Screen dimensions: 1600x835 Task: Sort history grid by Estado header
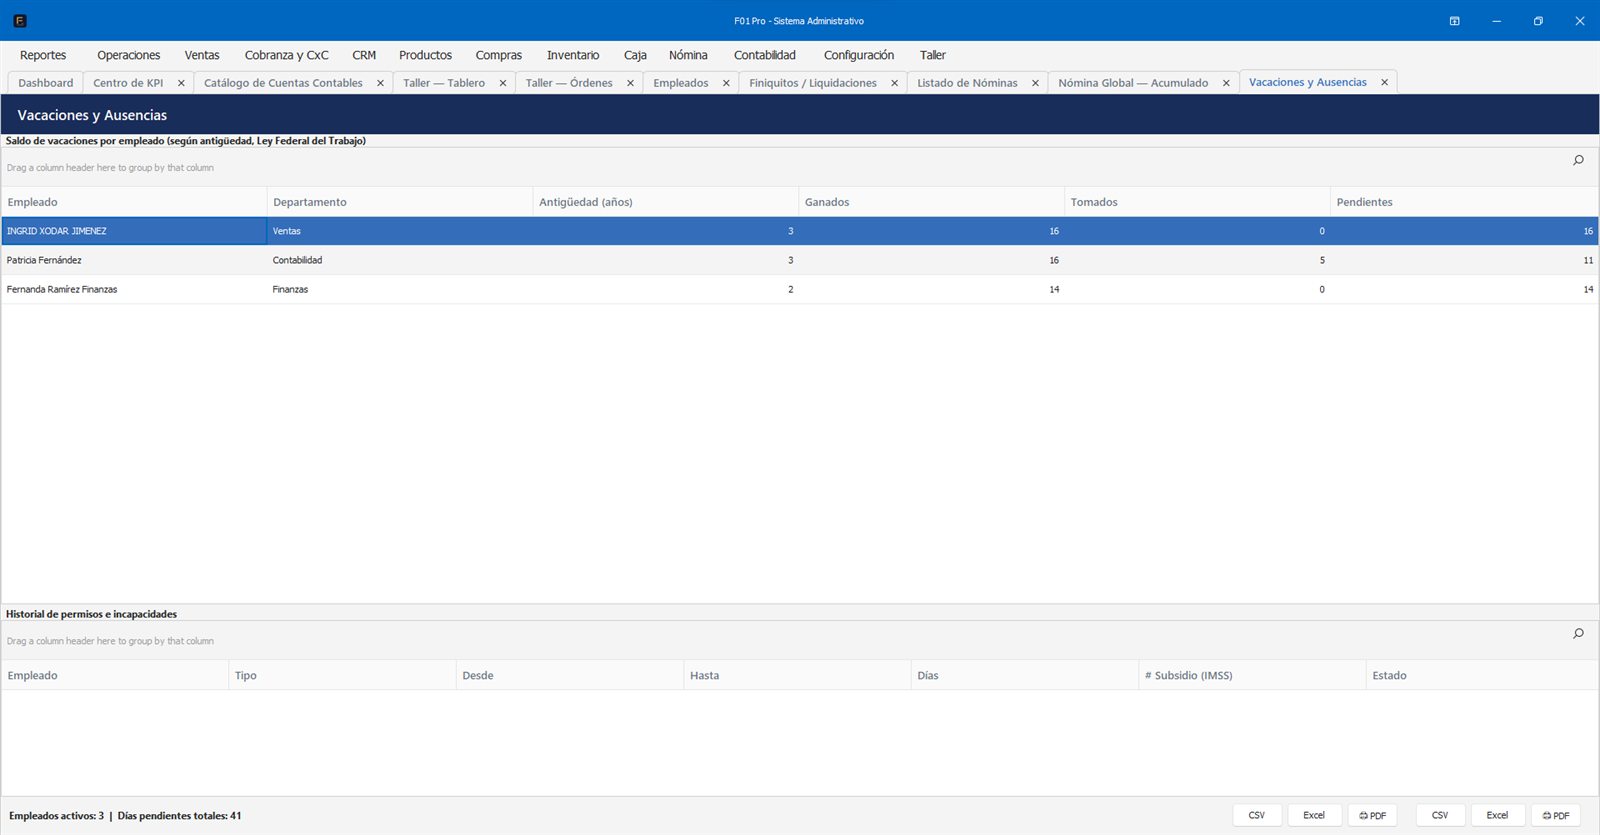click(1481, 676)
